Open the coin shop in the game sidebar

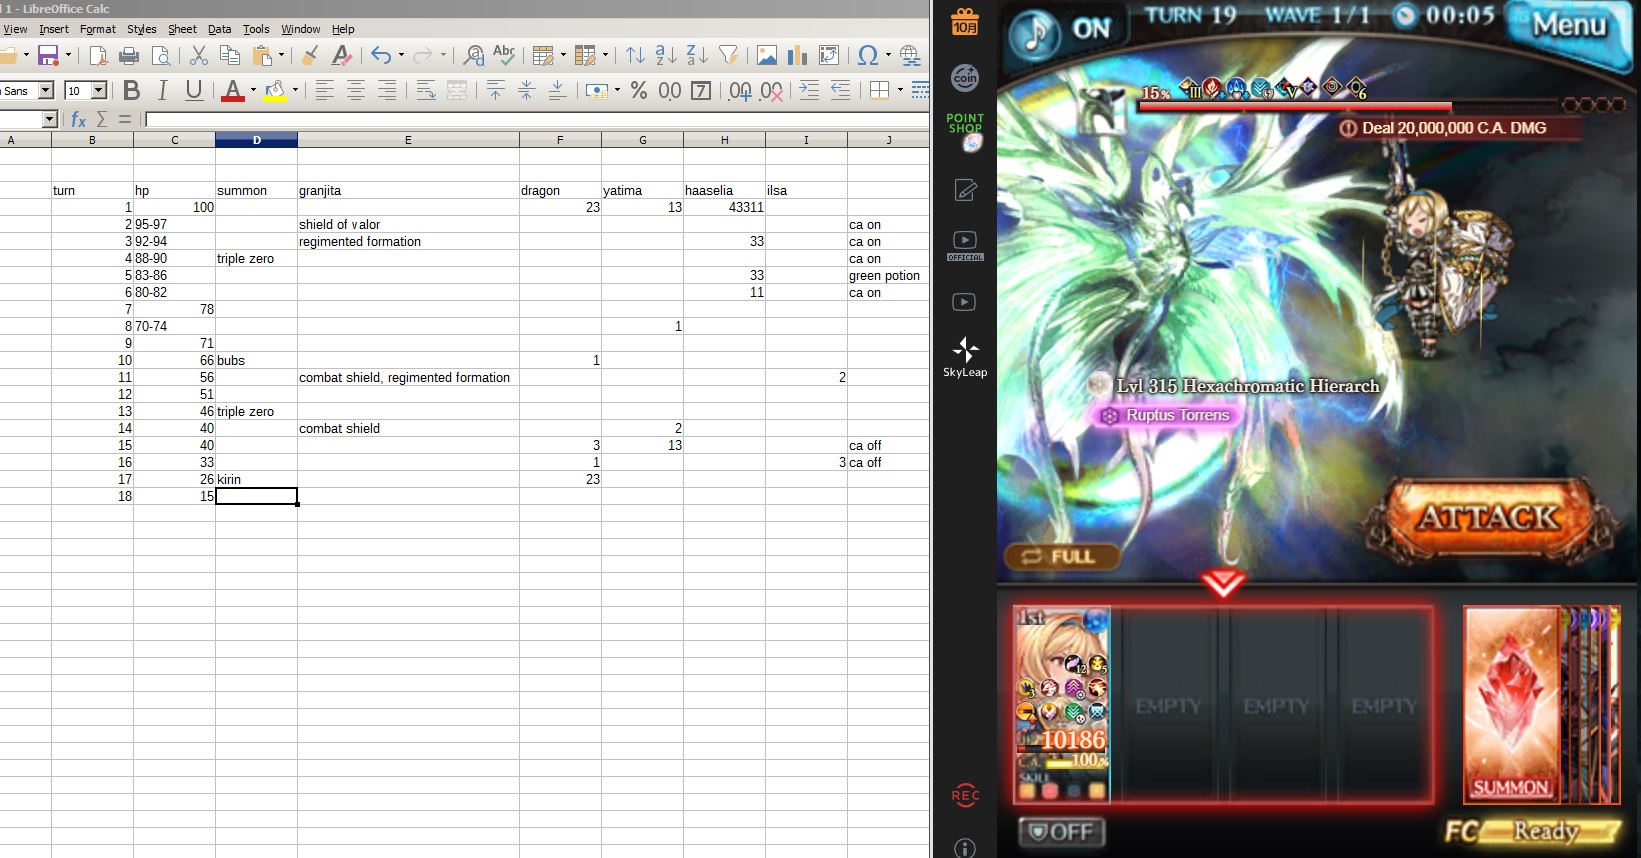pos(965,77)
